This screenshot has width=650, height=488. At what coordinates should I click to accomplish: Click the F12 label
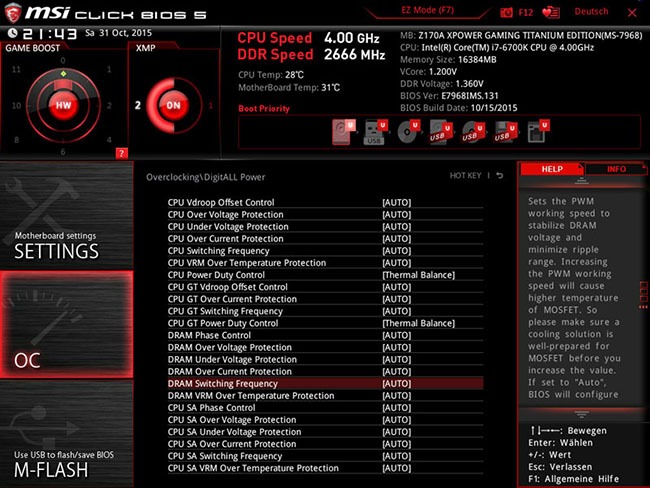(x=526, y=12)
